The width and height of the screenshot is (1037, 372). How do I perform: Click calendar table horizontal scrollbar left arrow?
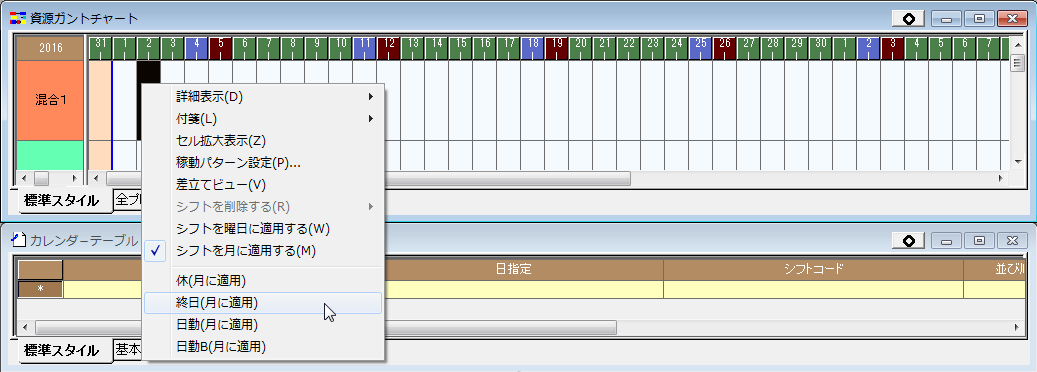point(24,328)
